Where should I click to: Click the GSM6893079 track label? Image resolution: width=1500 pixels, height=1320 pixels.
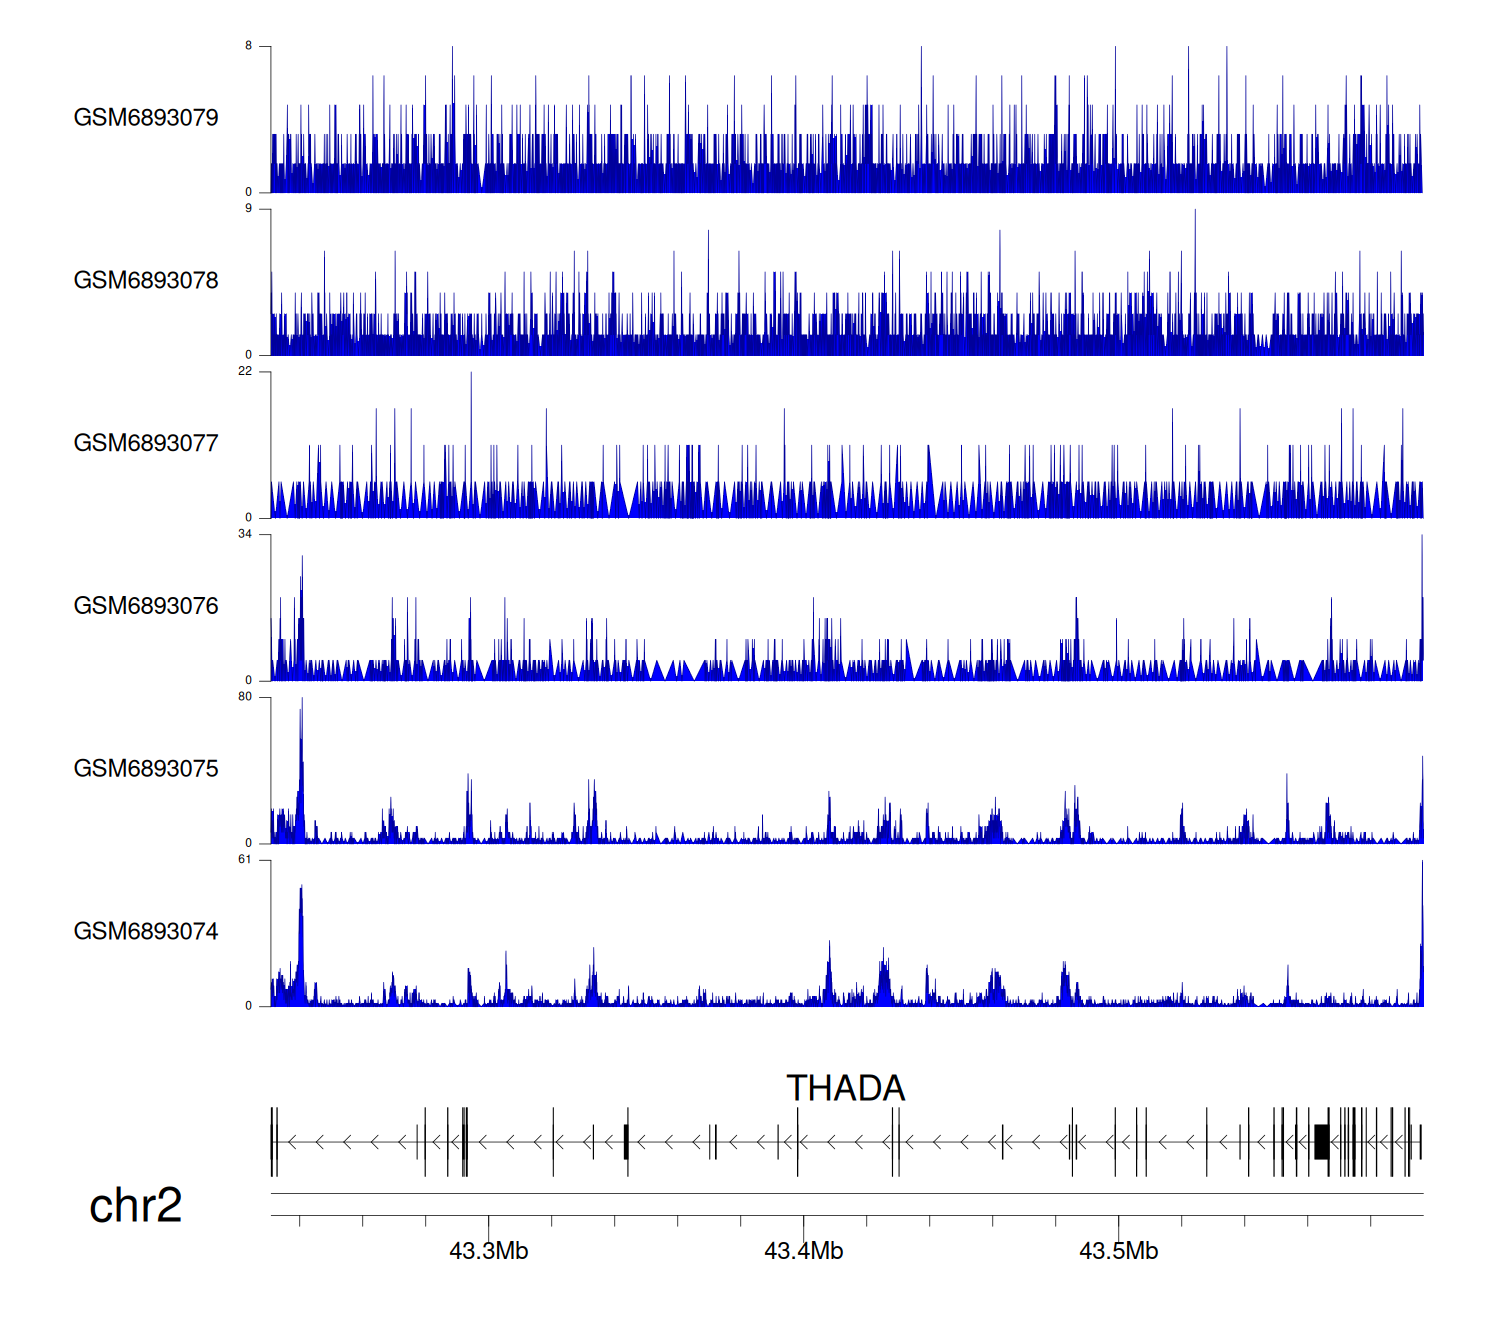(x=146, y=118)
